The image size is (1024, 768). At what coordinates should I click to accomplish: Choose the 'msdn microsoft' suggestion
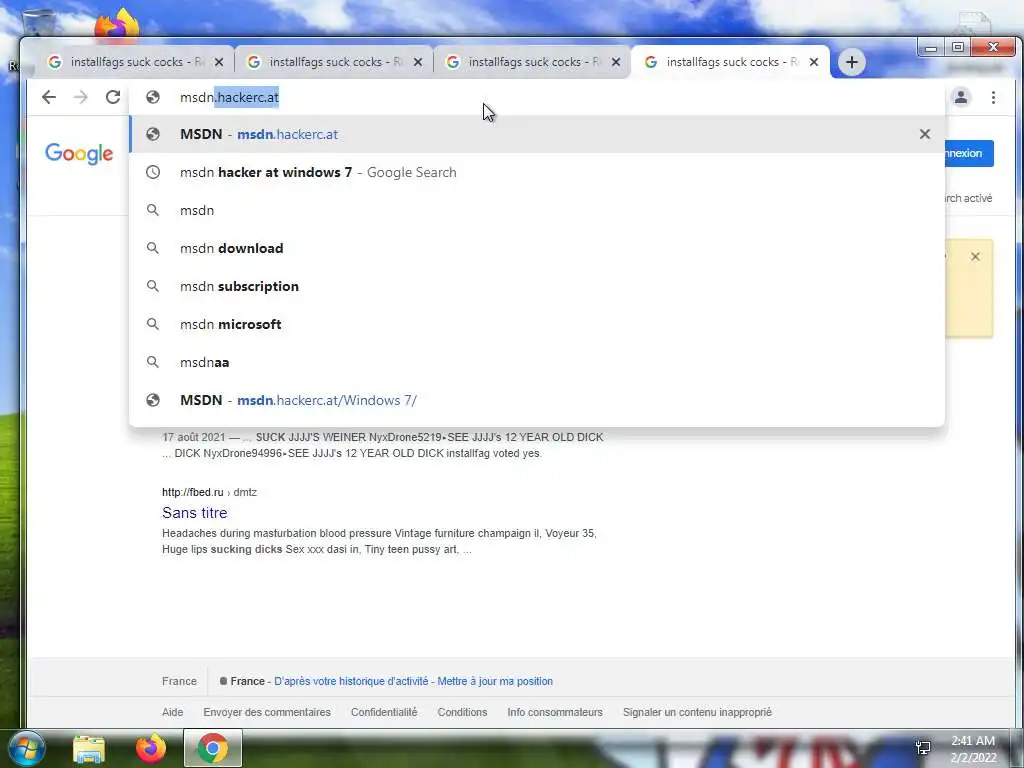(537, 324)
